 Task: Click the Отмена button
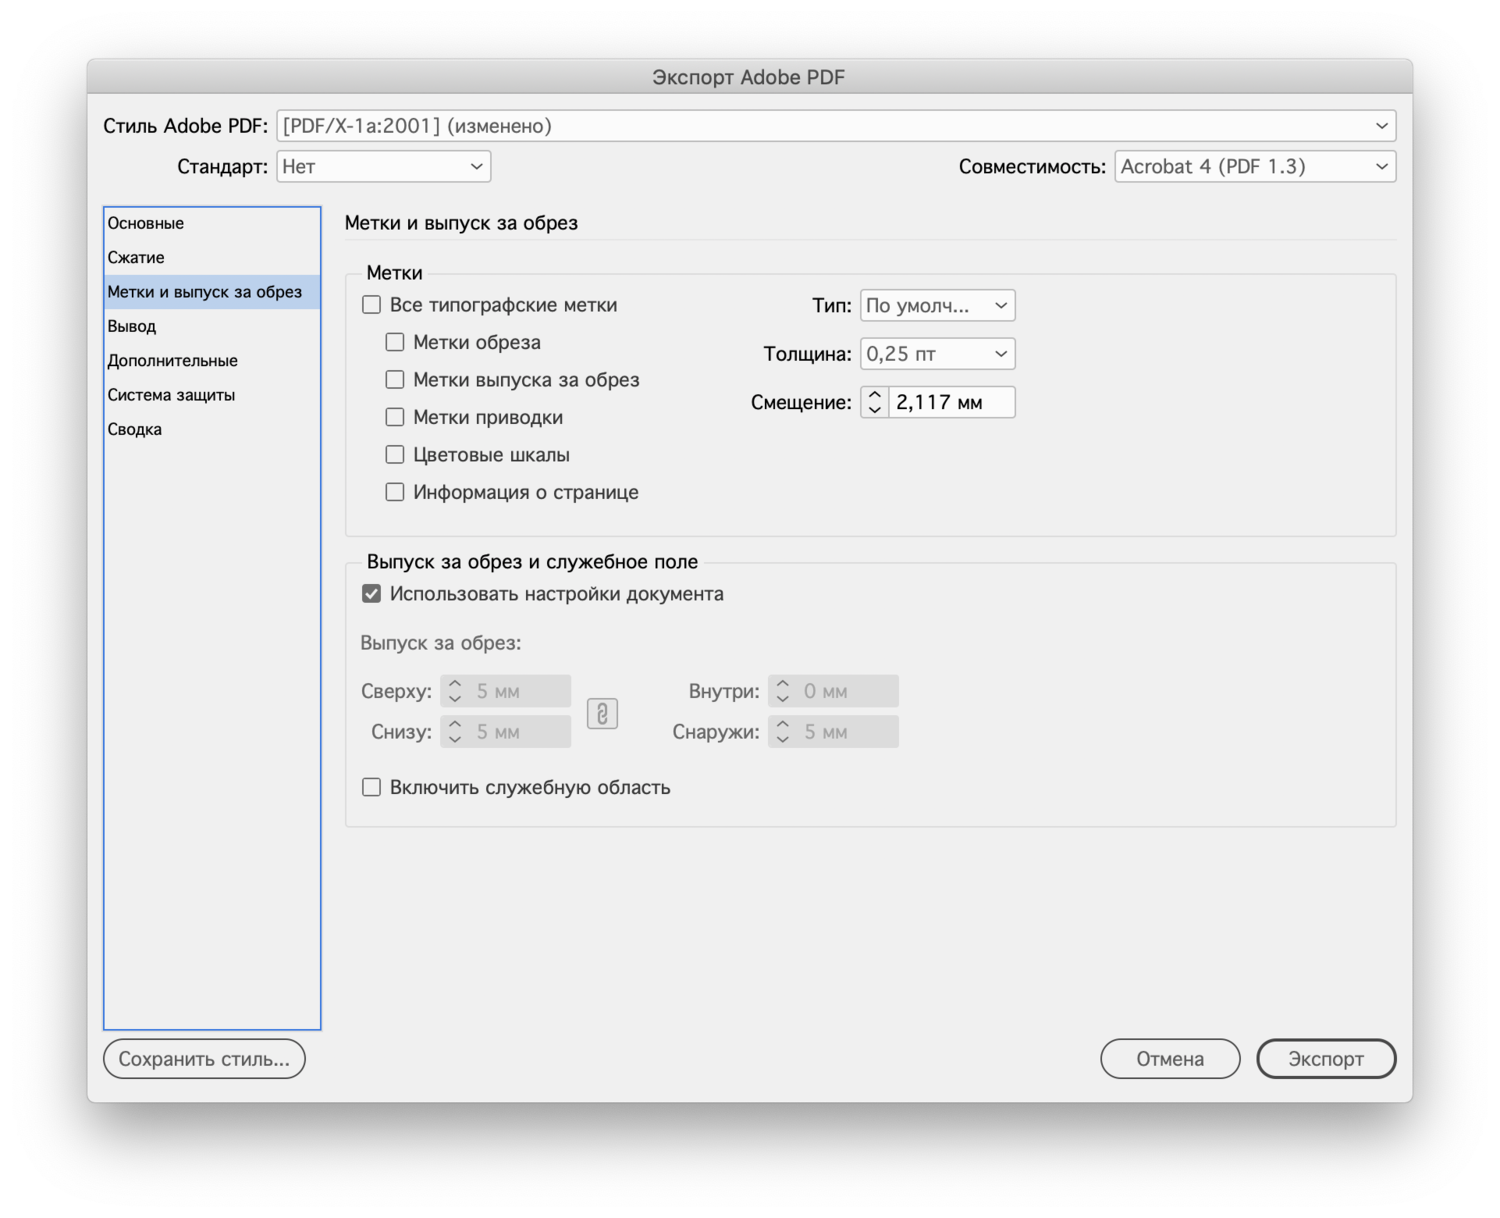1170,1059
